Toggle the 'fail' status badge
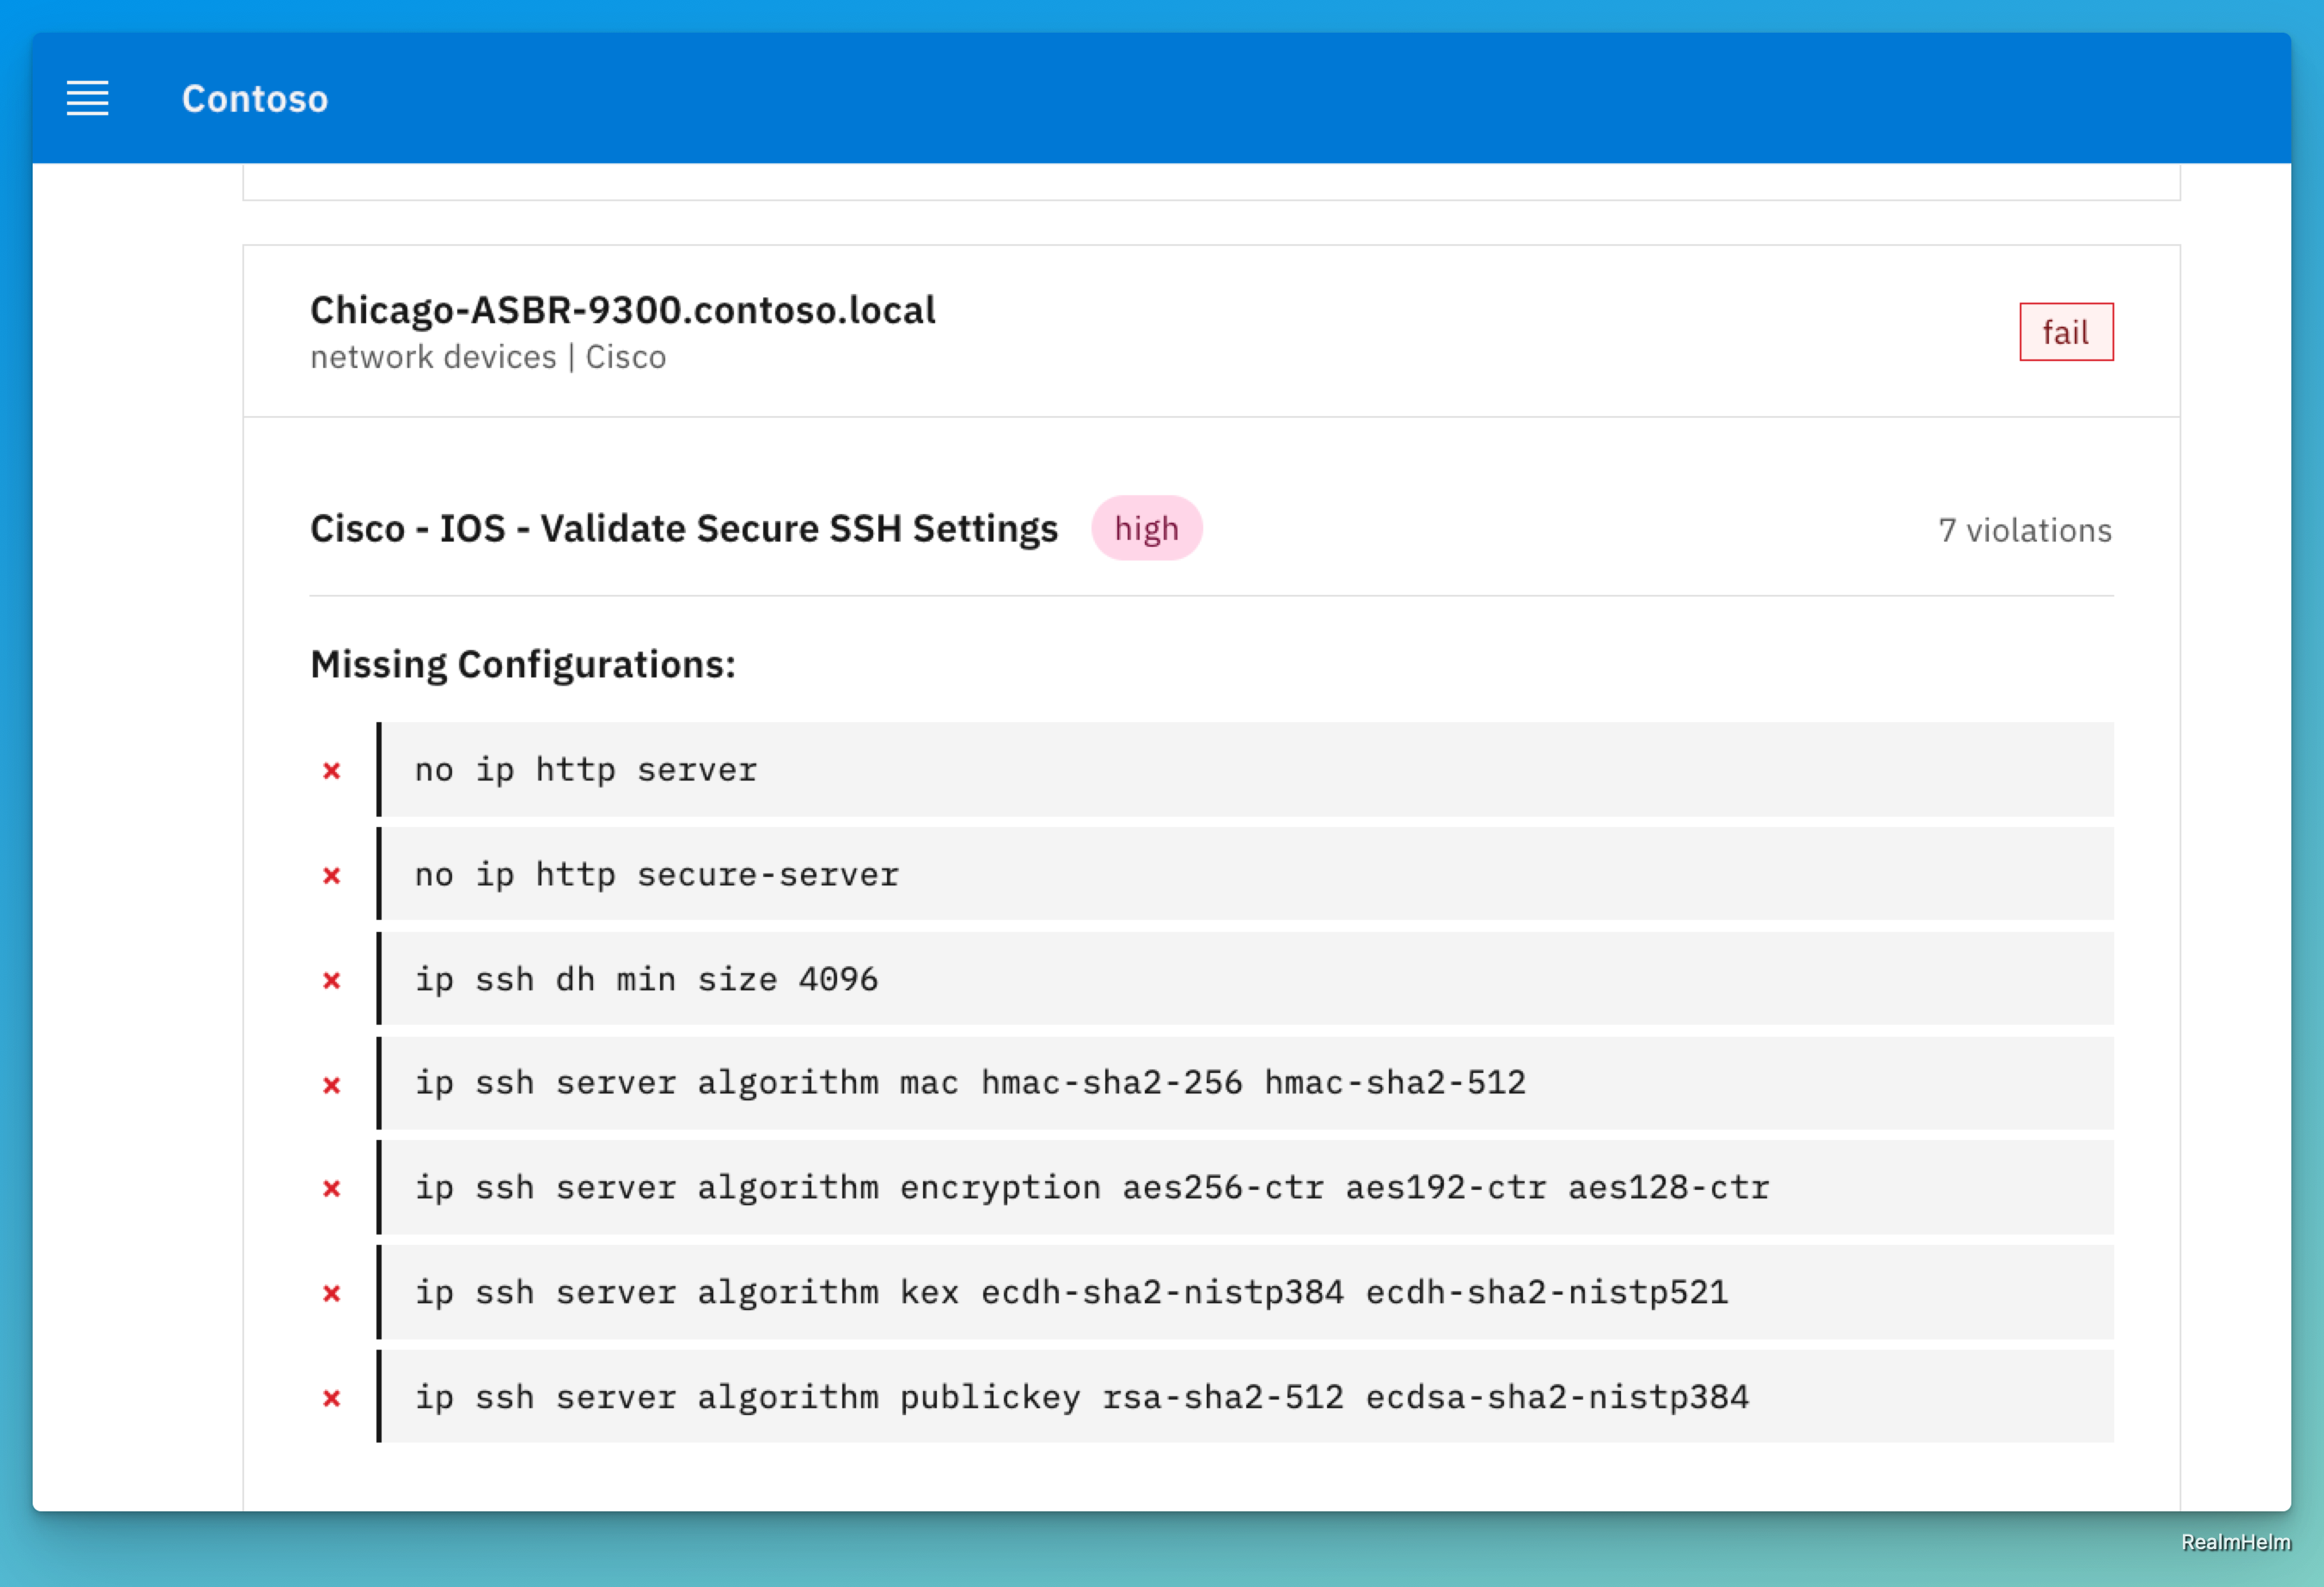 tap(2066, 332)
